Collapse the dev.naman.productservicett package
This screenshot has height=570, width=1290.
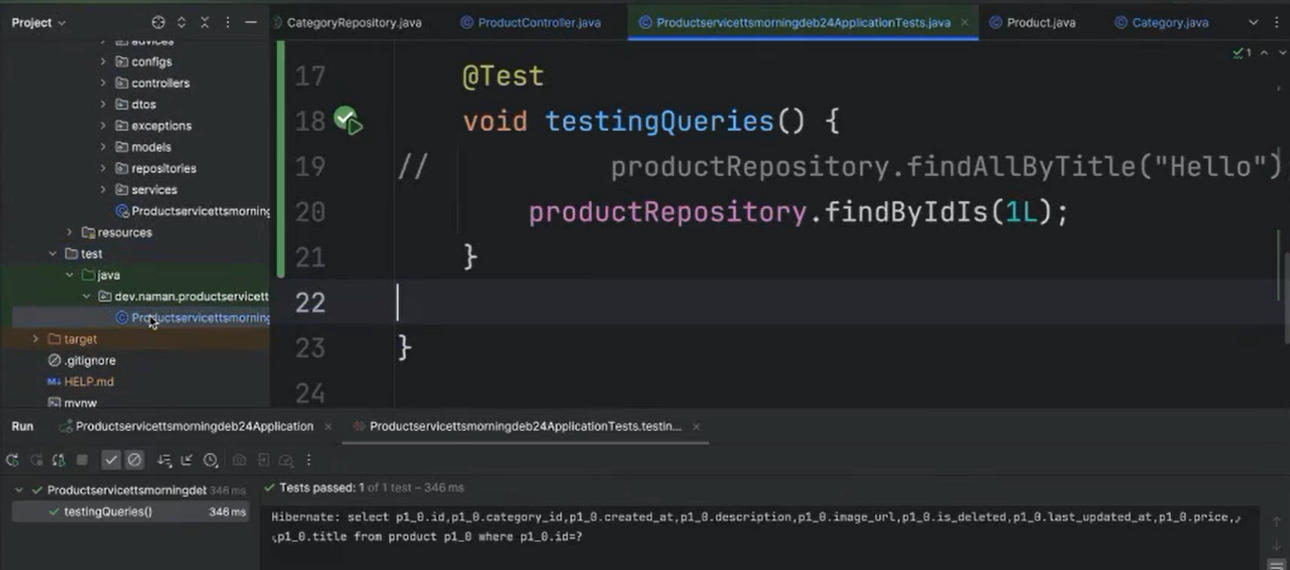(x=87, y=296)
